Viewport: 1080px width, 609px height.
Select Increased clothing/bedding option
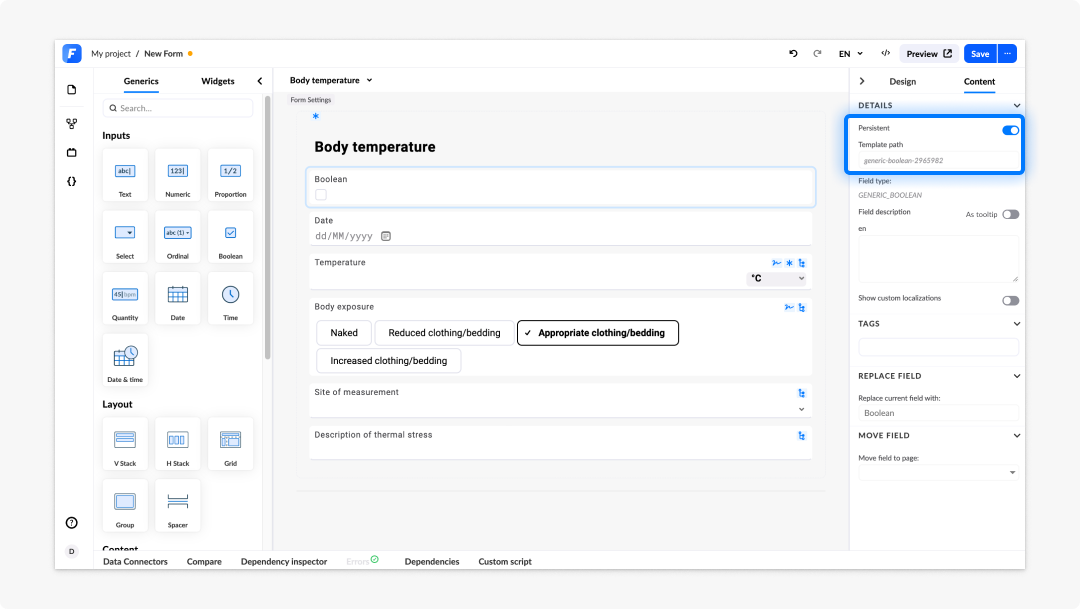point(388,360)
